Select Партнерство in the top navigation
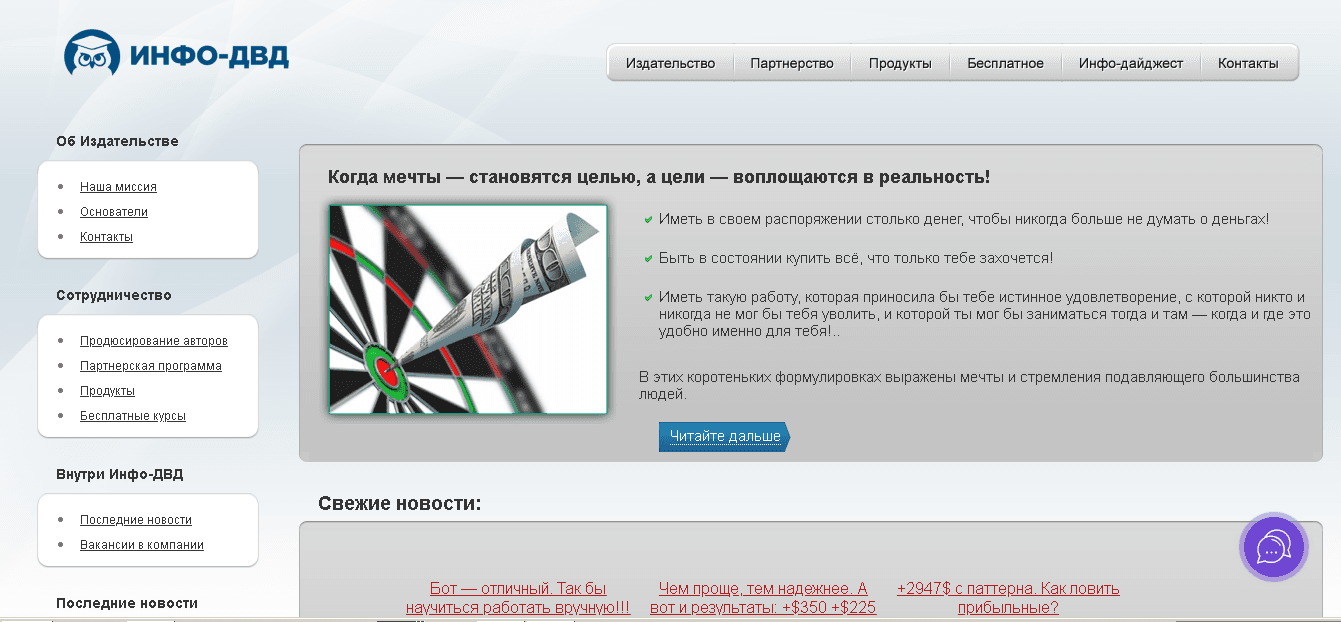Viewport: 1341px width, 622px height. 791,63
